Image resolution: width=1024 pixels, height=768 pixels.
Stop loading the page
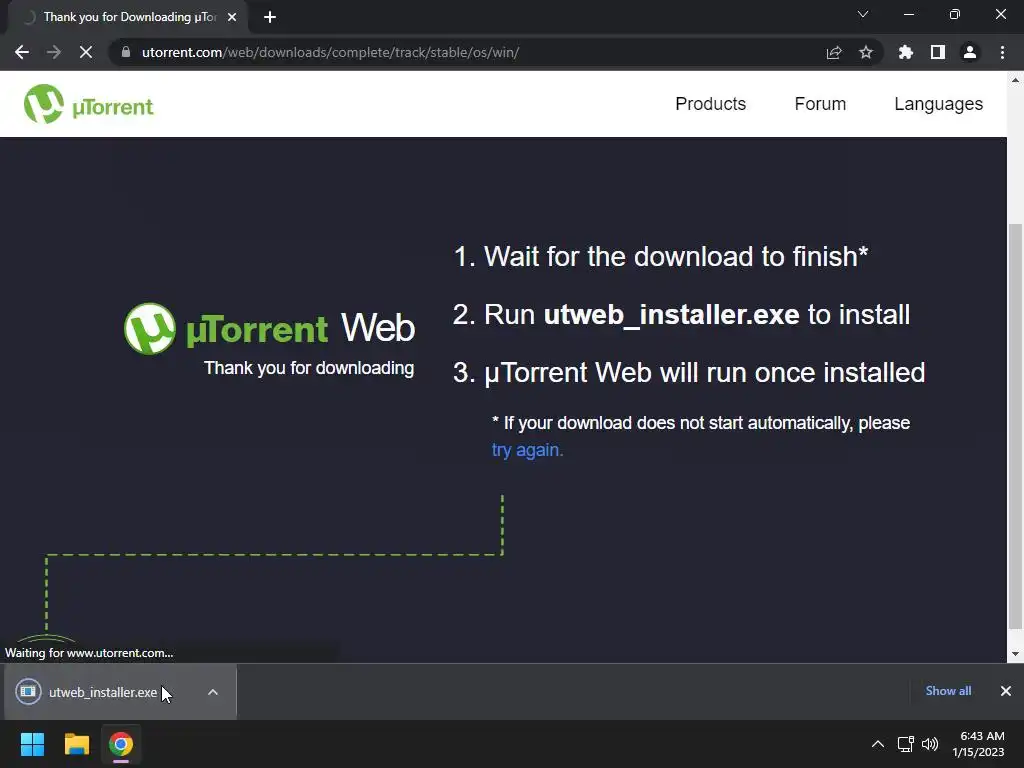coord(86,52)
